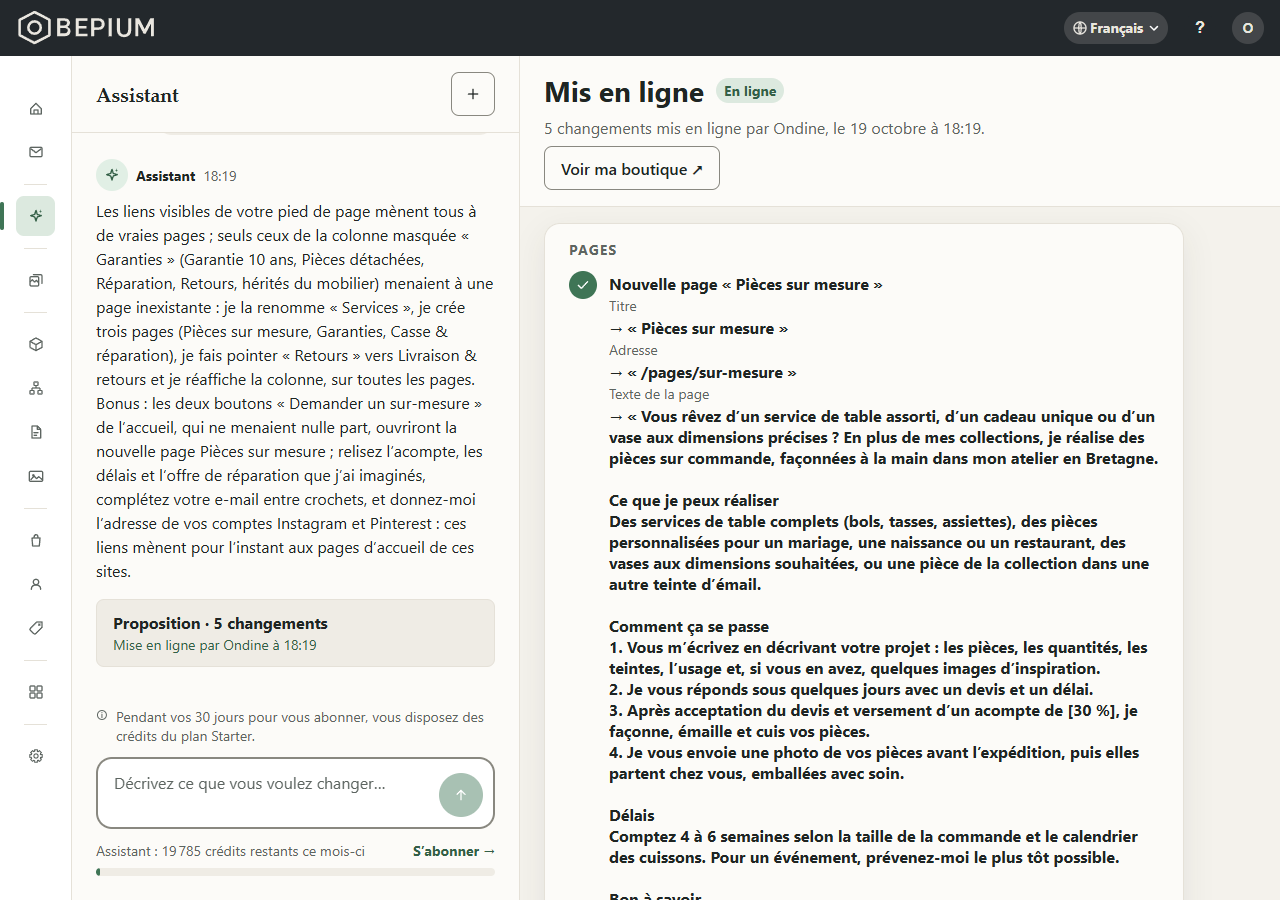
Task: Click the info icon beside the Starter credits note
Action: pos(102,716)
